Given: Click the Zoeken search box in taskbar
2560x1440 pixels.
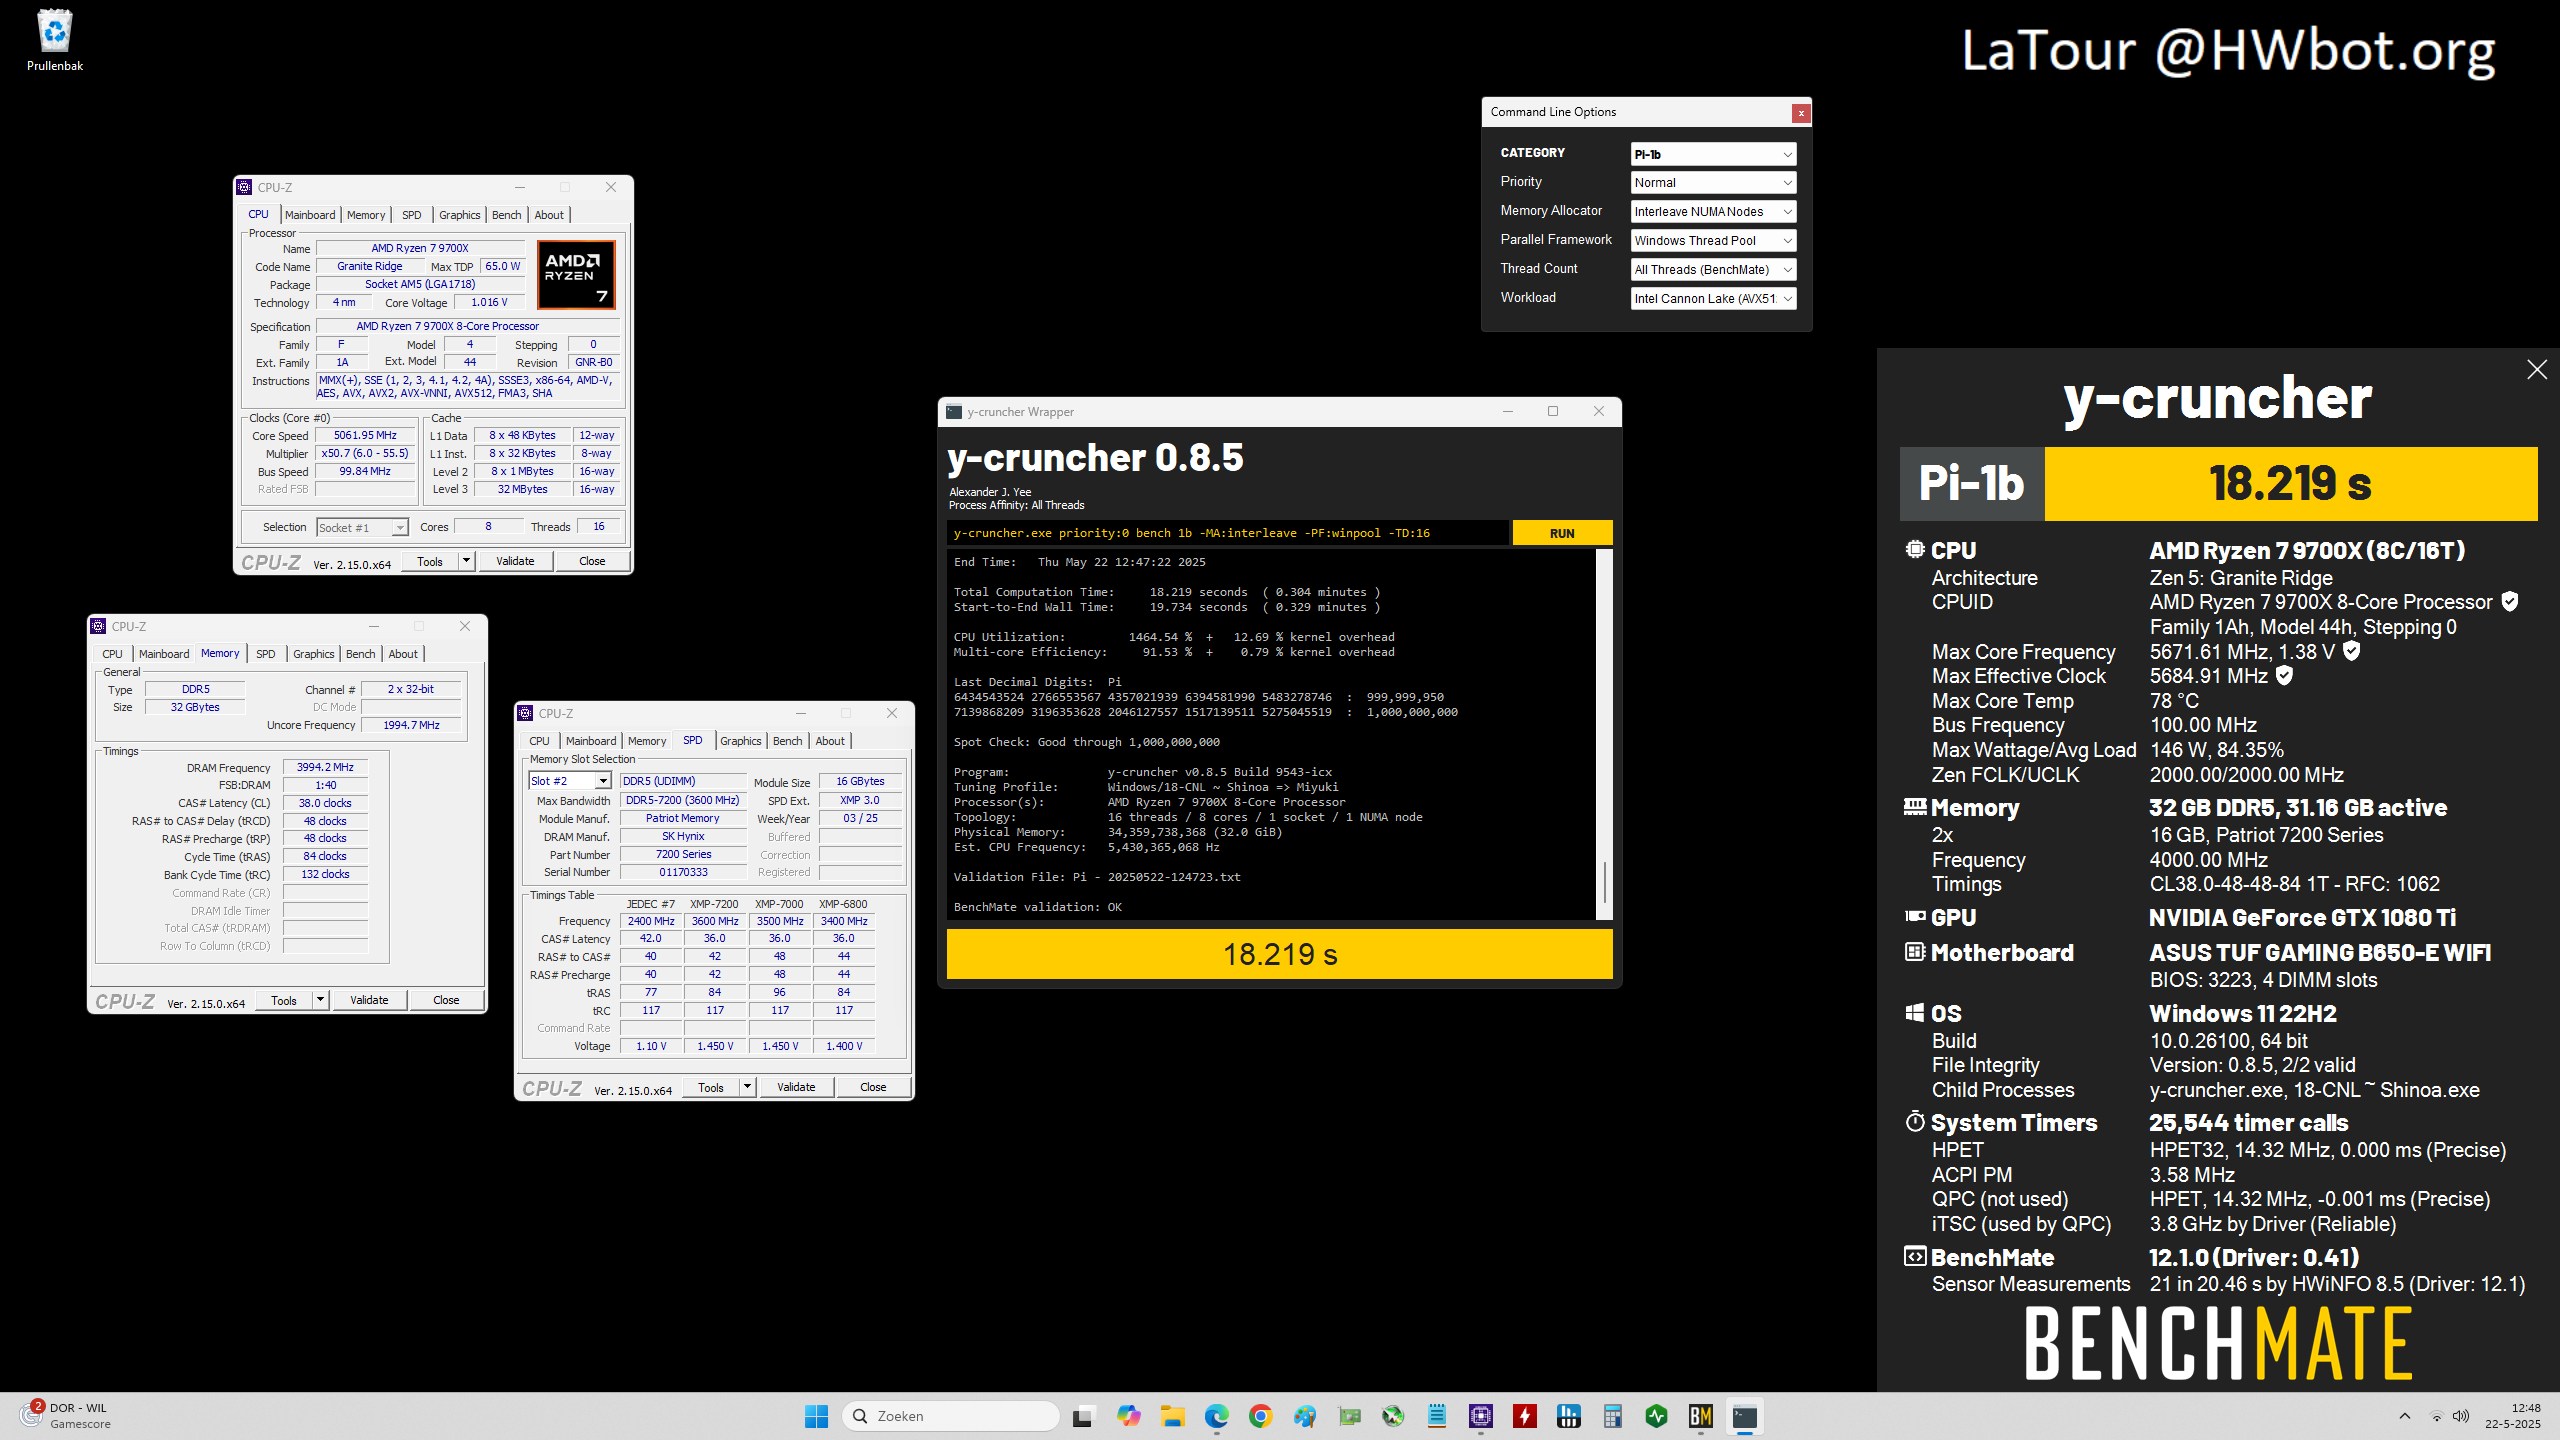Looking at the screenshot, I should pos(951,1416).
